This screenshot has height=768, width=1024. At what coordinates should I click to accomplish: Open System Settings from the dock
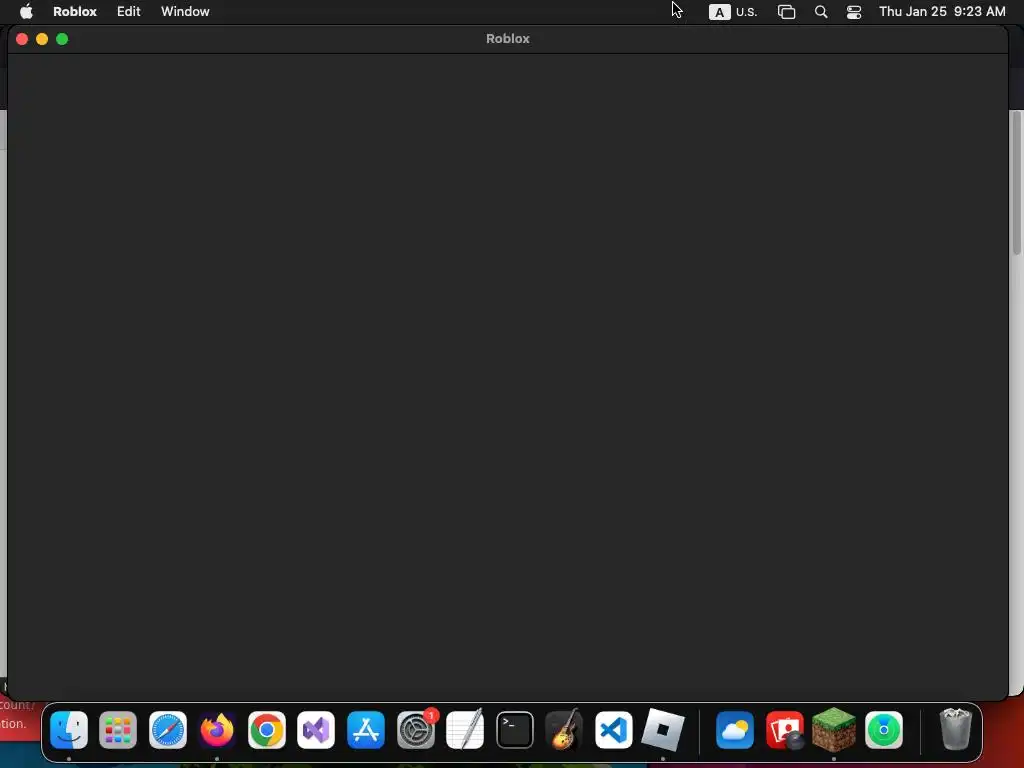[x=416, y=729]
